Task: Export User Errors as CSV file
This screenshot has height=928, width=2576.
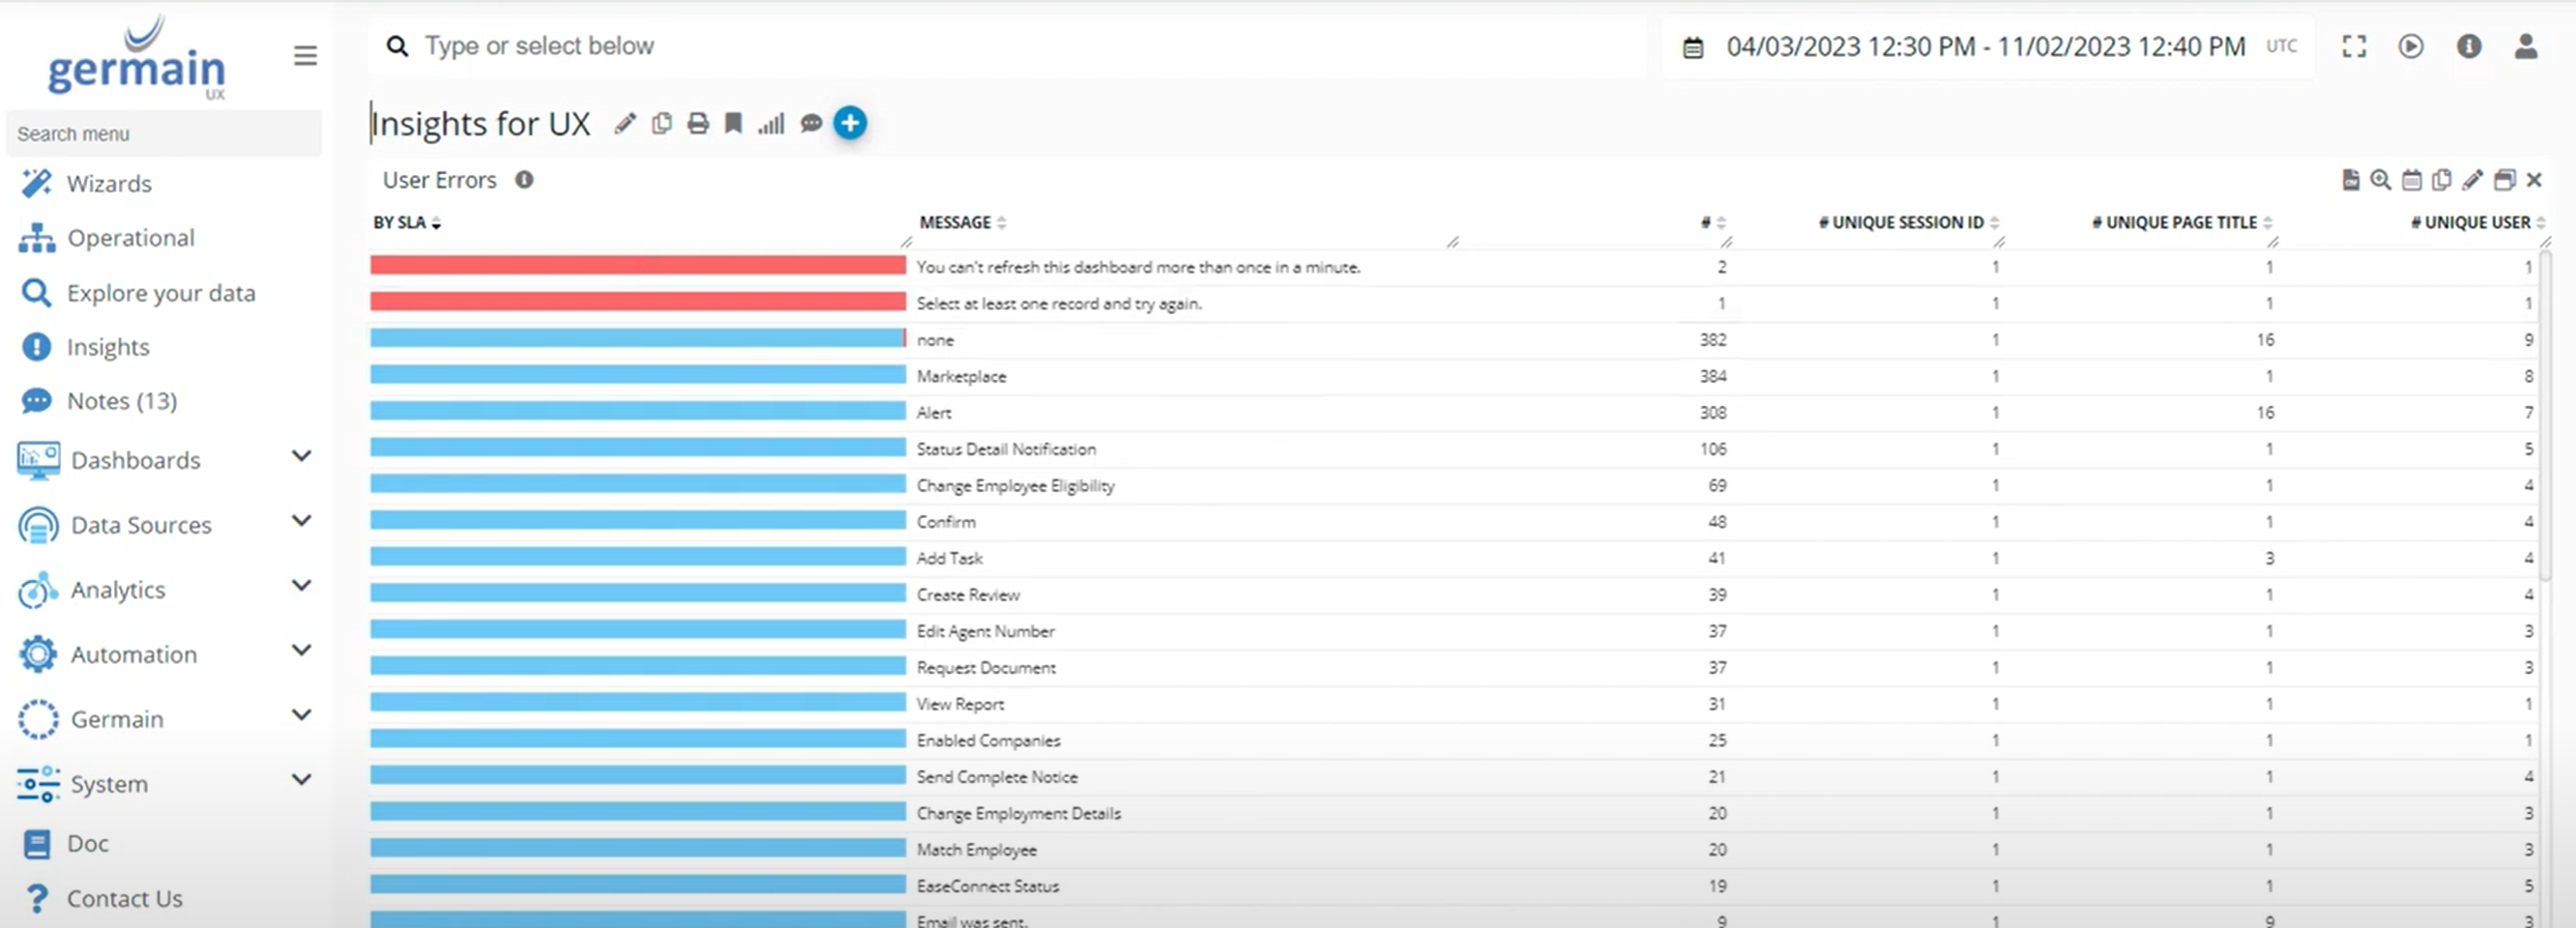Action: [2350, 180]
